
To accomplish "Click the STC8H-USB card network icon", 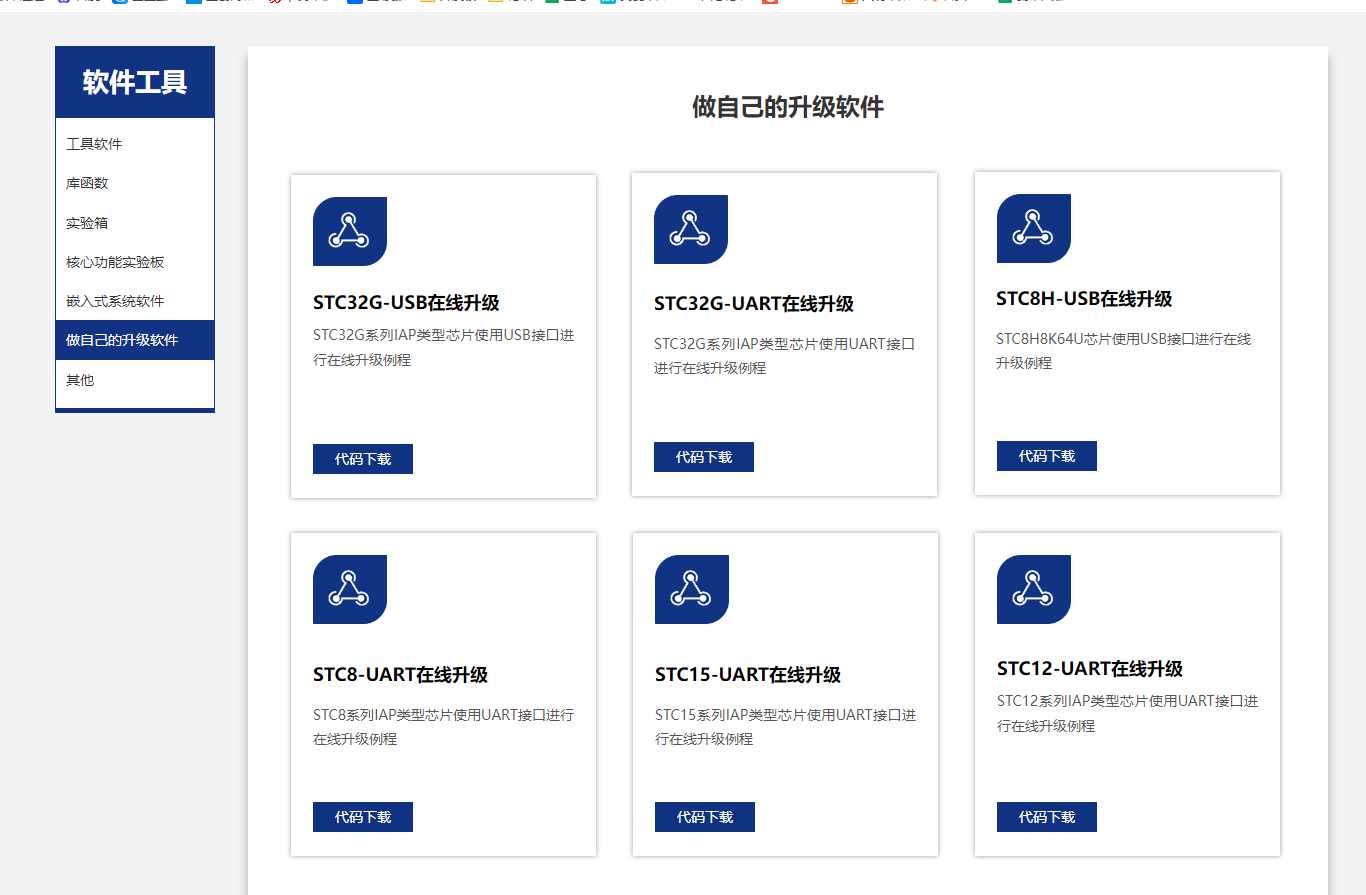I will 1034,228.
